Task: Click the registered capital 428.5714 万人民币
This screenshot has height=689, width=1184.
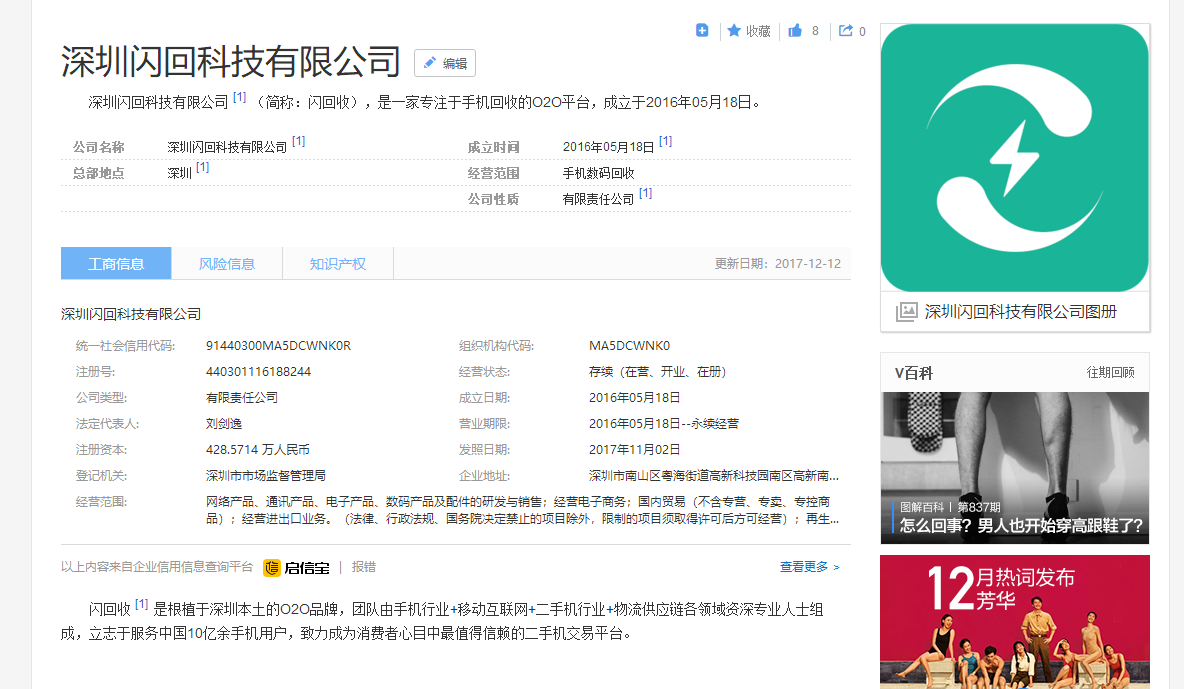Action: (x=257, y=450)
